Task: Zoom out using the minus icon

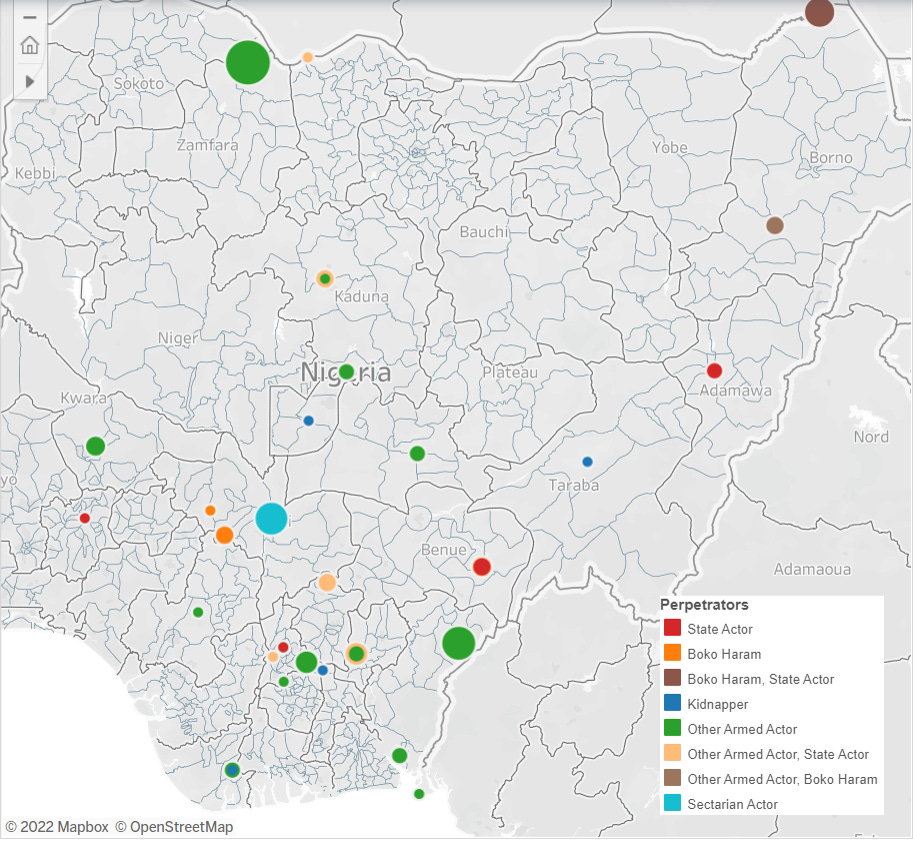Action: click(28, 15)
